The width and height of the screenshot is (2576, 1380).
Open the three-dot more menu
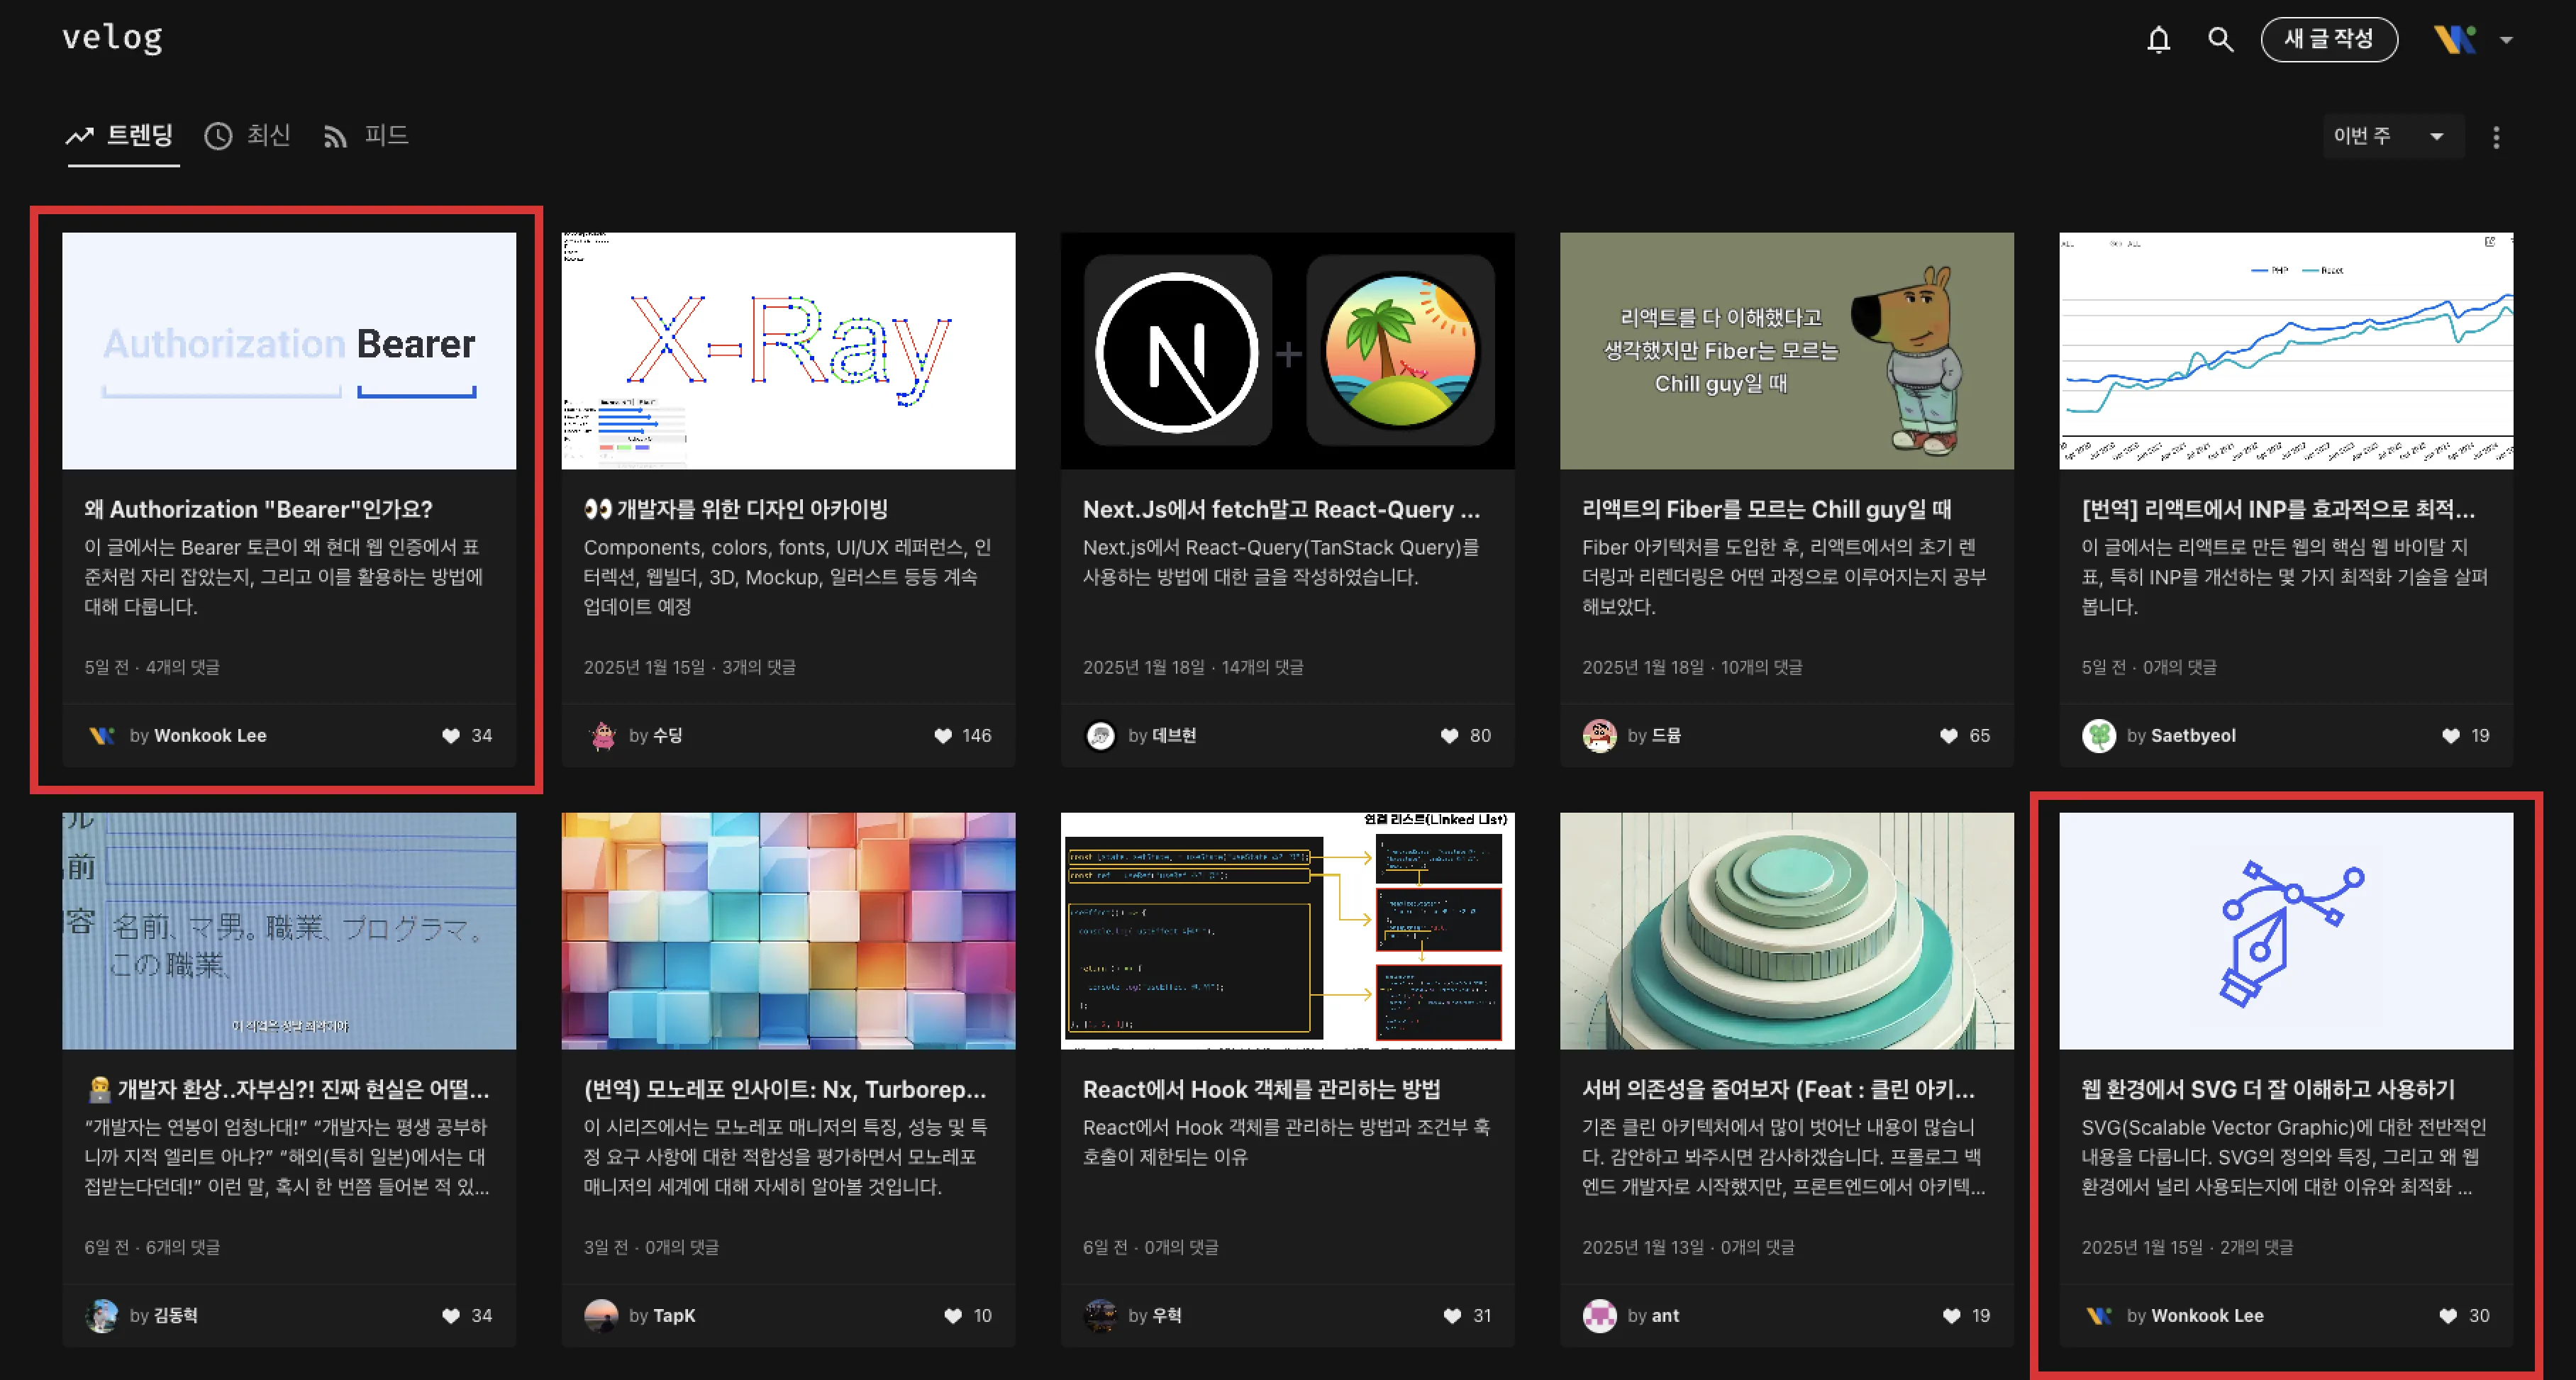pyautogui.click(x=2496, y=137)
